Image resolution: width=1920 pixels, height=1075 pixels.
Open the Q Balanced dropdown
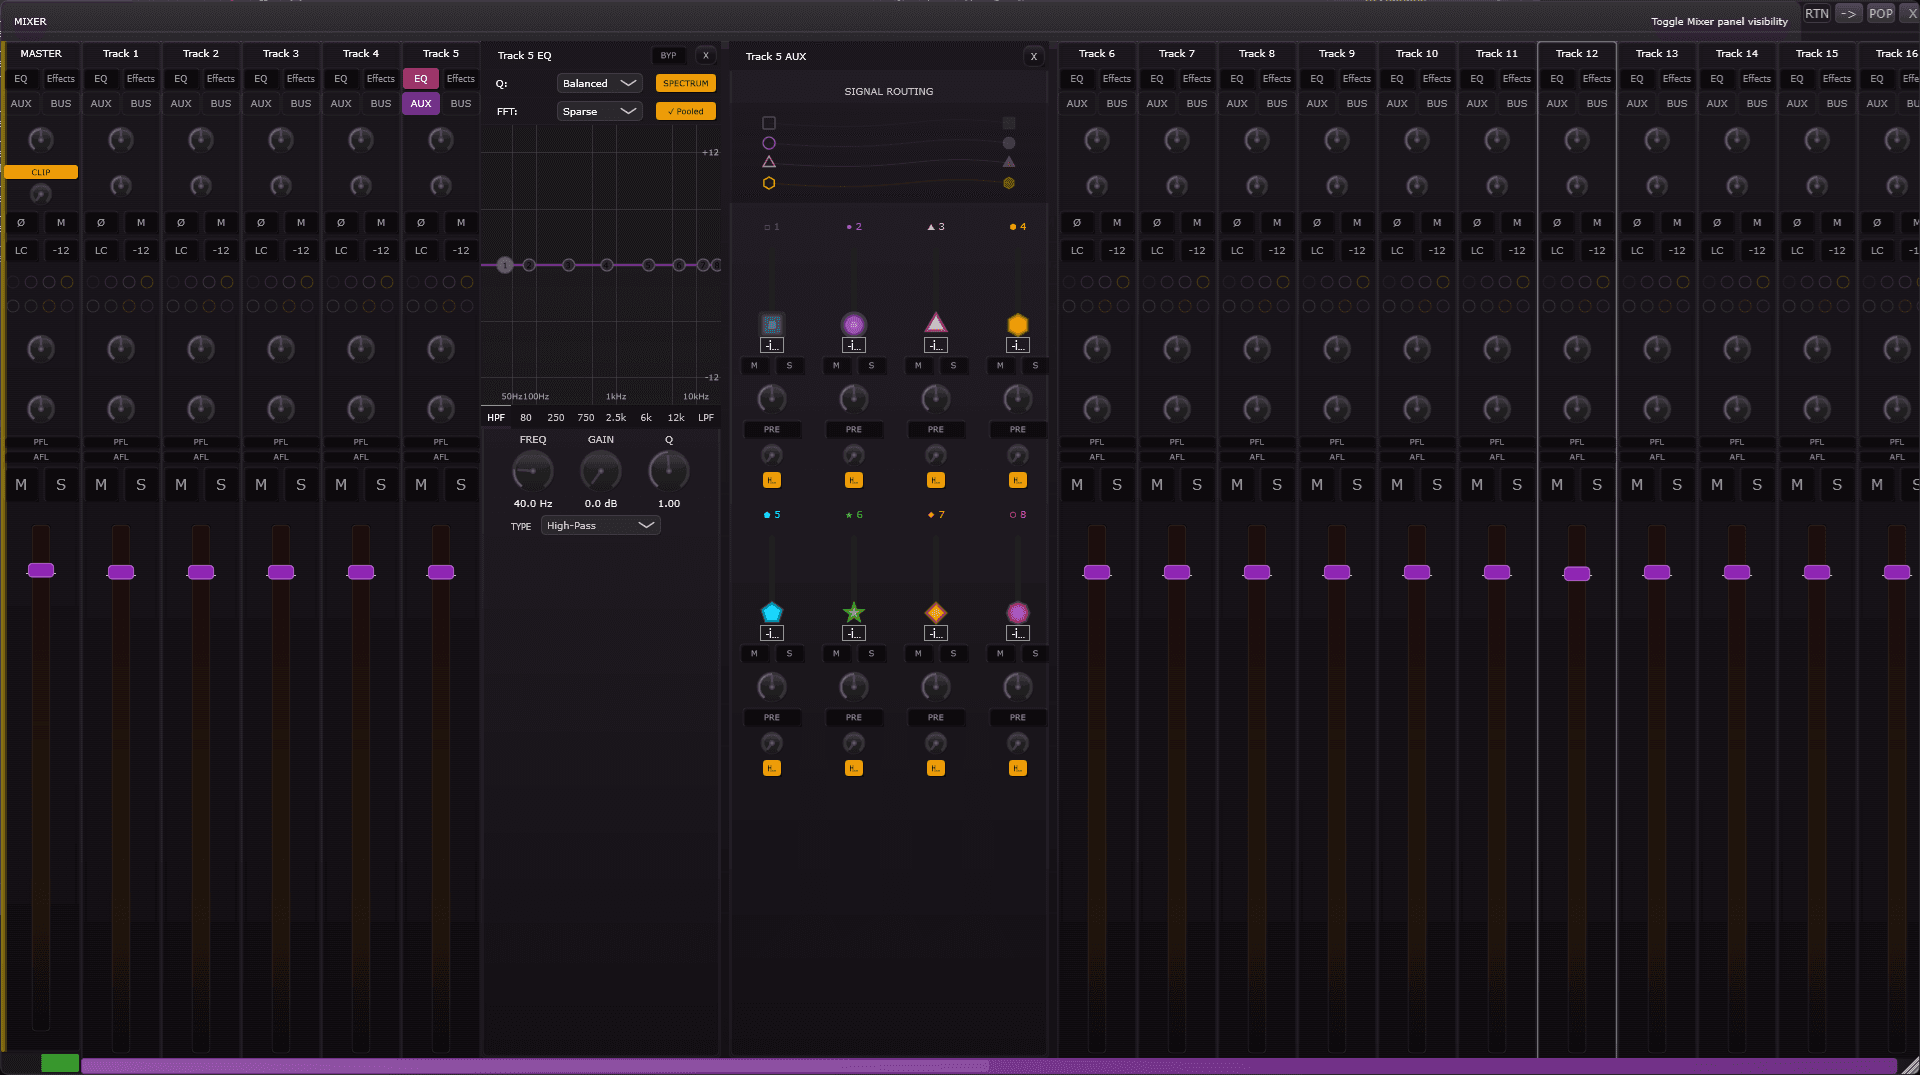pyautogui.click(x=599, y=83)
